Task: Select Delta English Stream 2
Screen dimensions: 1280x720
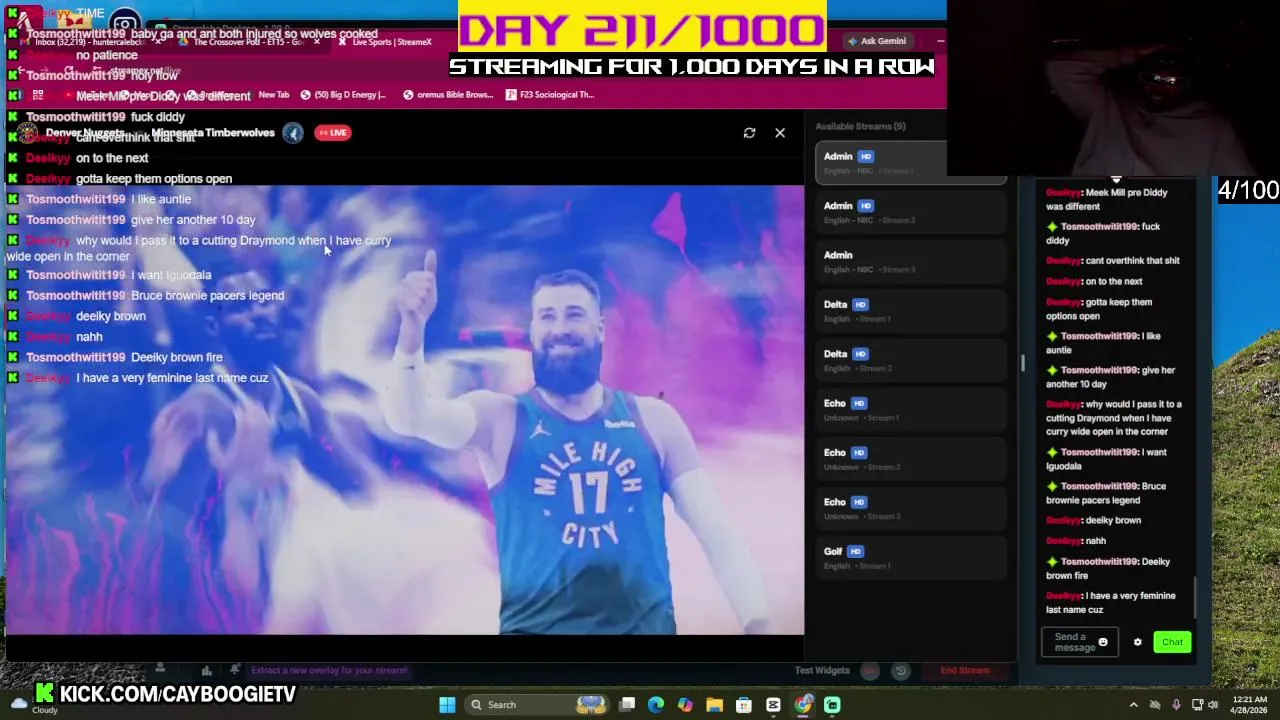Action: click(911, 360)
